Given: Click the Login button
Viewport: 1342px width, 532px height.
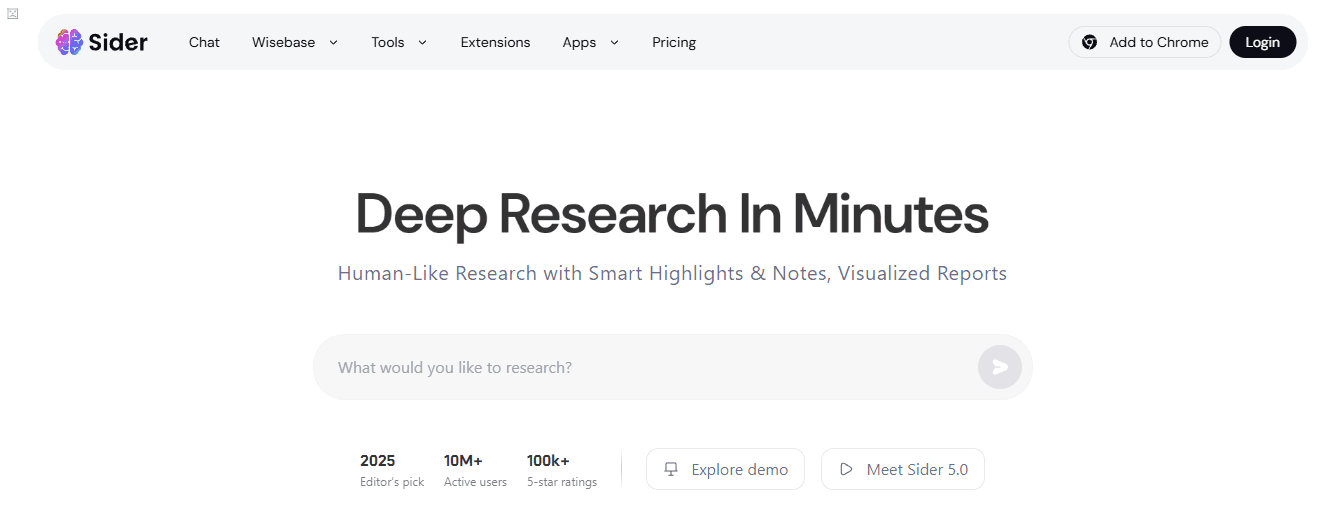Looking at the screenshot, I should point(1262,42).
